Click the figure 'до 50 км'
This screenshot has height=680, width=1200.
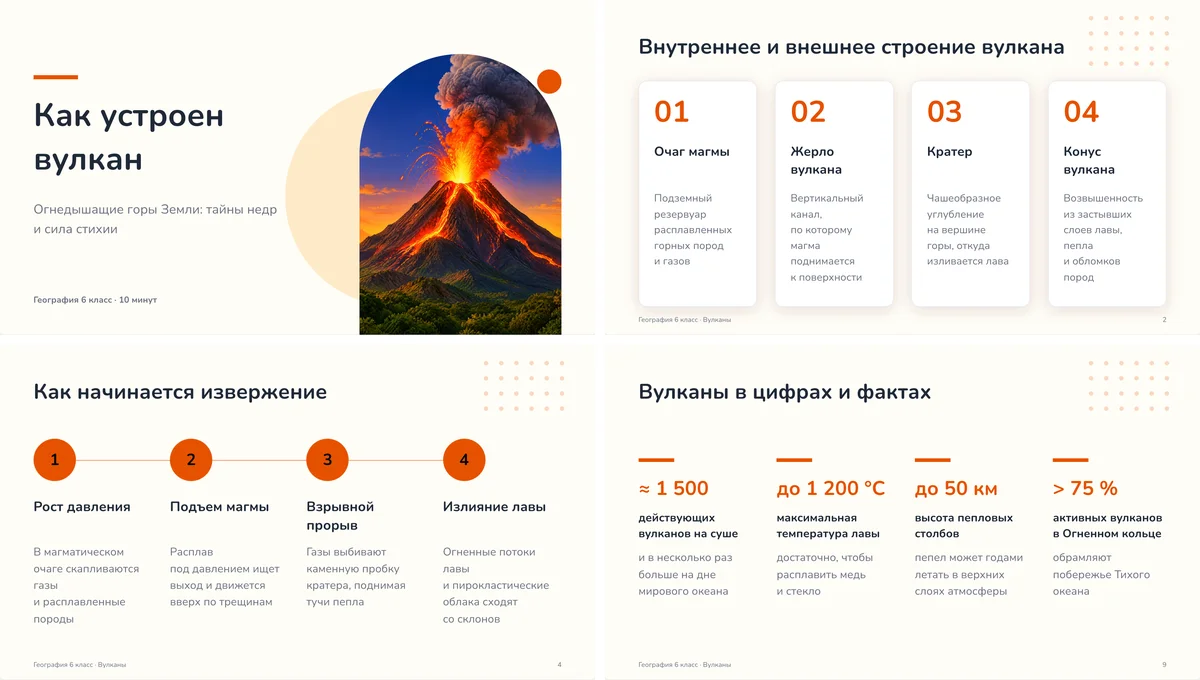[x=956, y=489]
